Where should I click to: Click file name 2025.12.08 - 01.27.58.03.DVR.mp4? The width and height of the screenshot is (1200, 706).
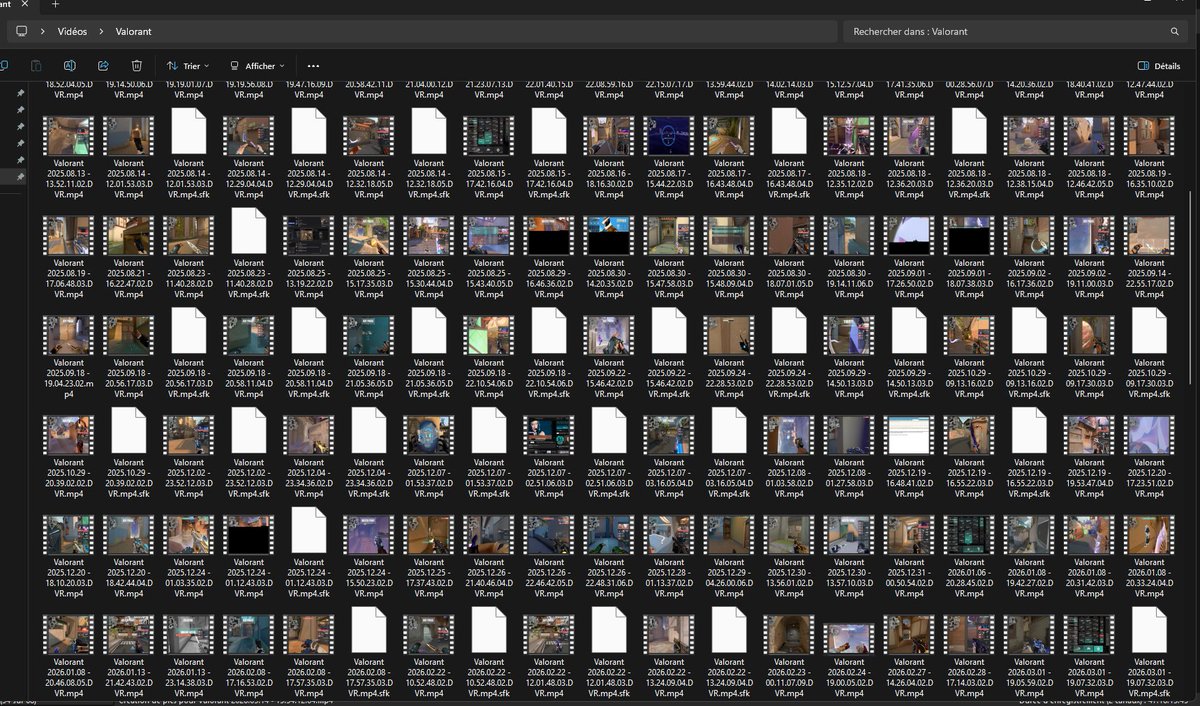(x=849, y=478)
